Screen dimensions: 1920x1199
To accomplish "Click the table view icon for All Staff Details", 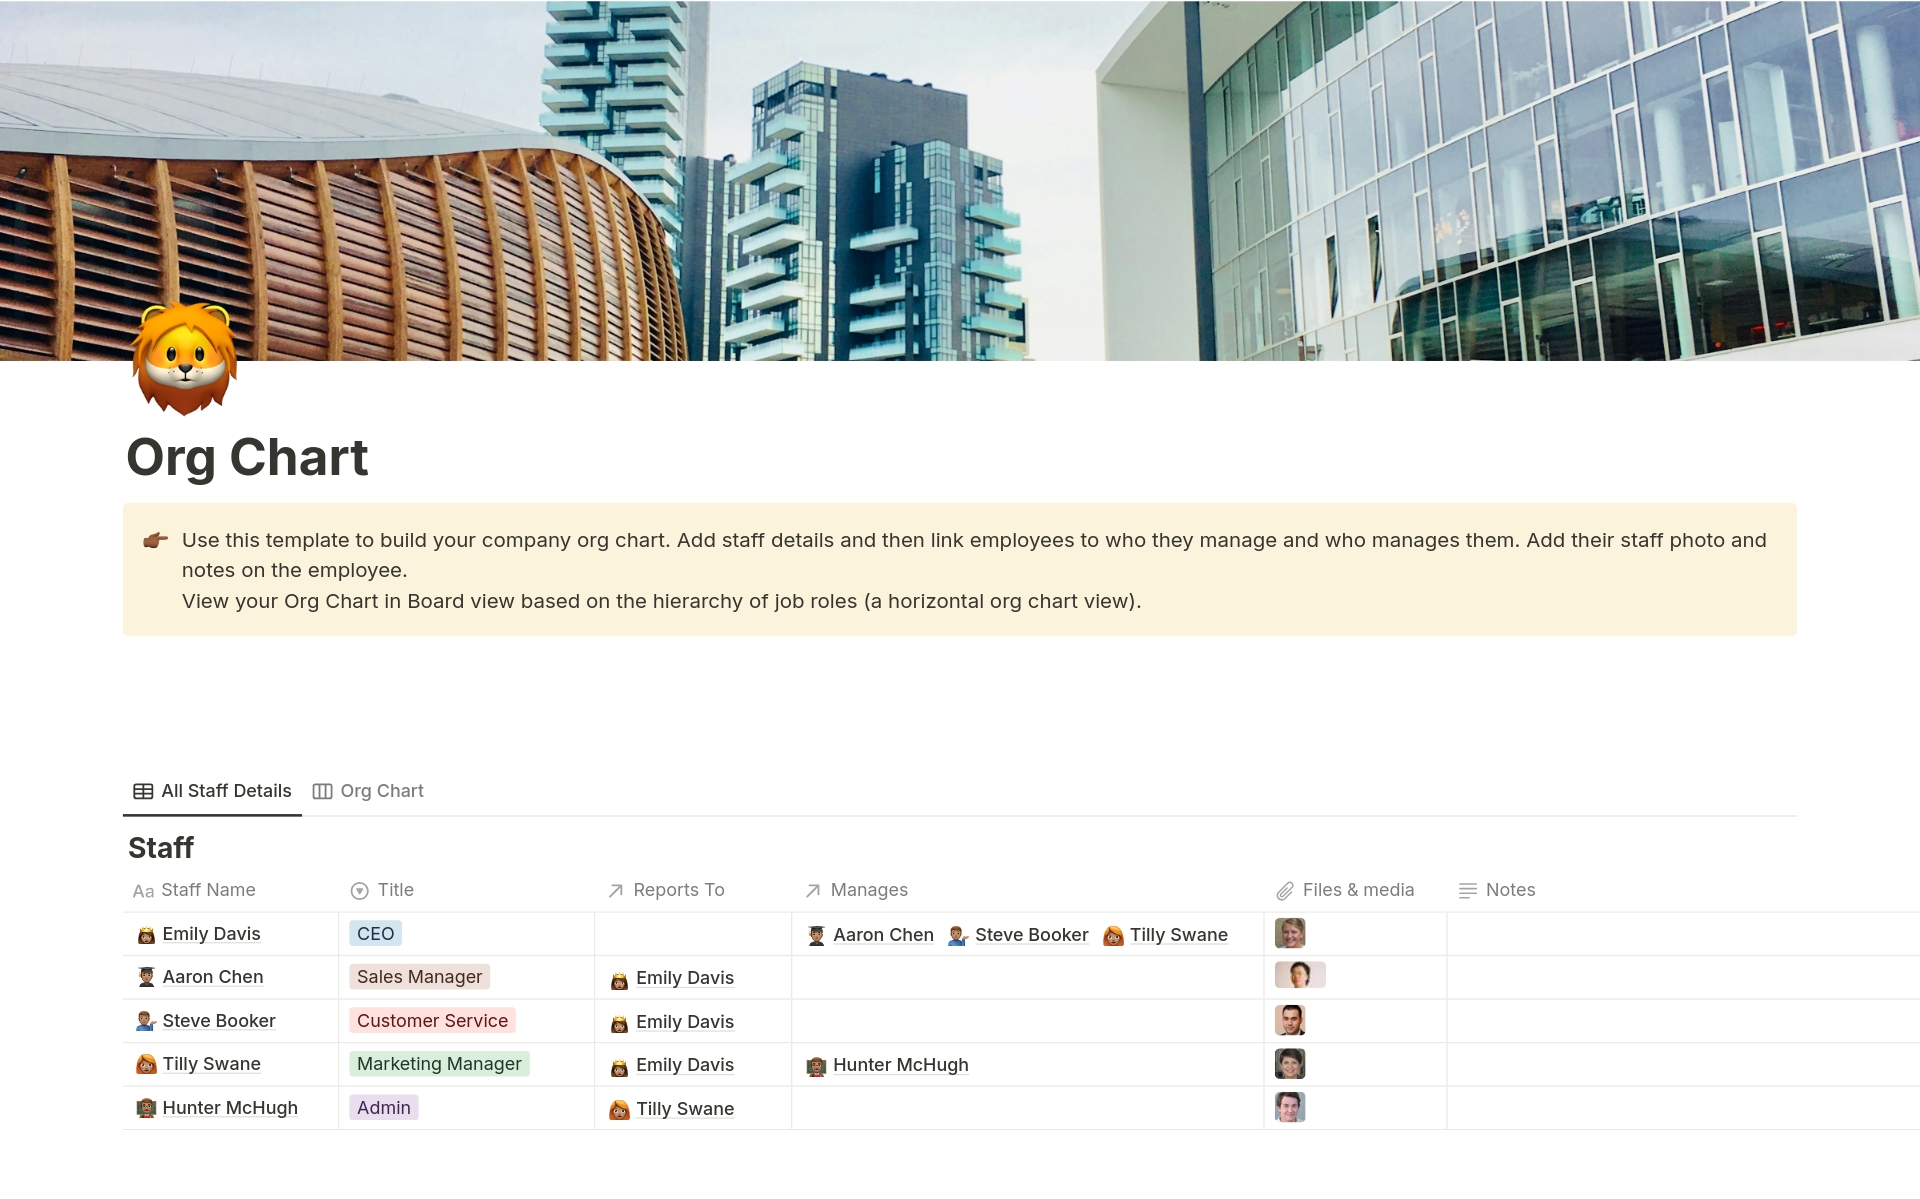I will (142, 790).
